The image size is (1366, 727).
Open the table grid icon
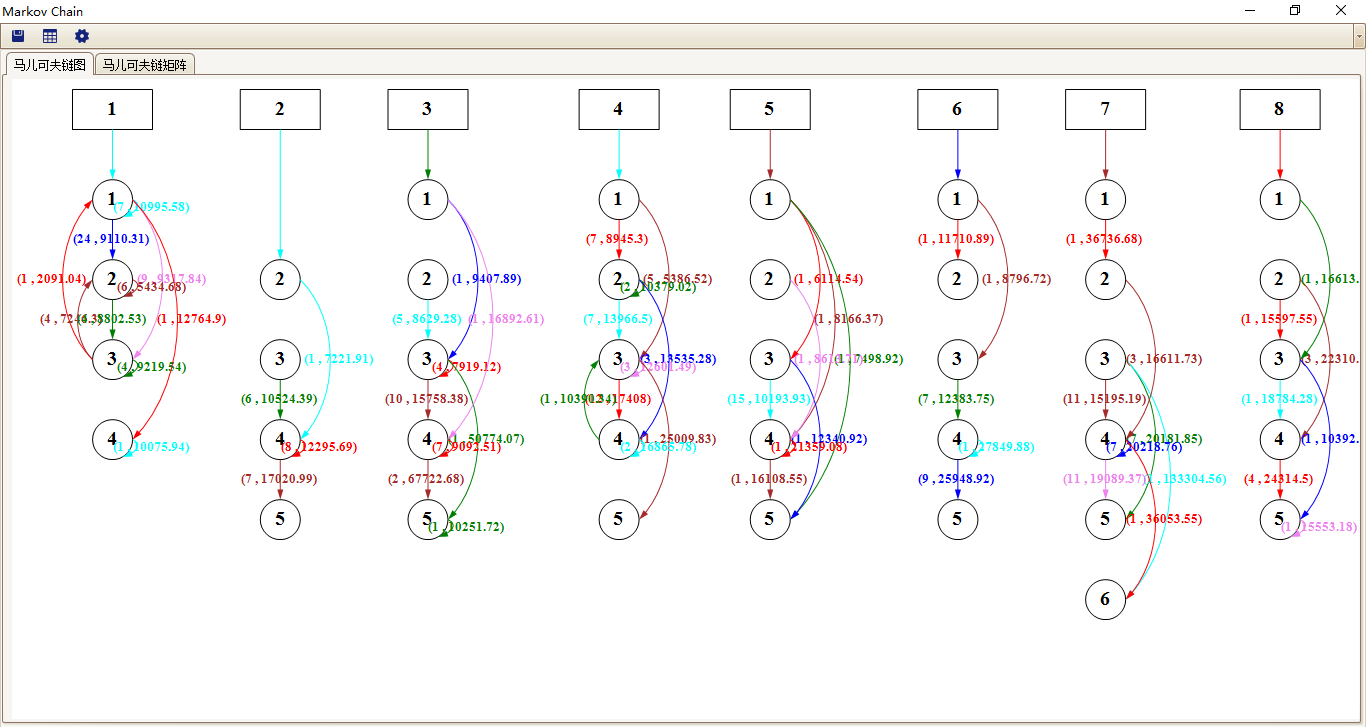50,36
